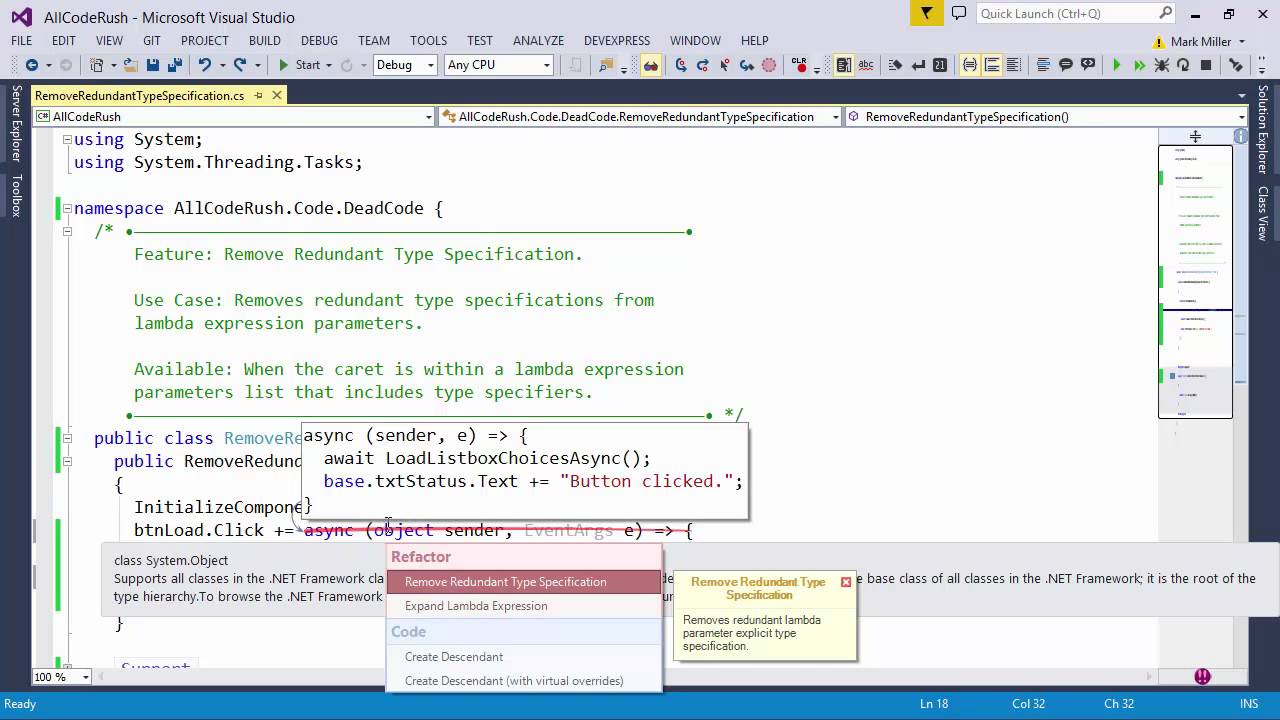The height and width of the screenshot is (720, 1280).
Task: Choose Create Descendant in Code menu
Action: (x=524, y=657)
